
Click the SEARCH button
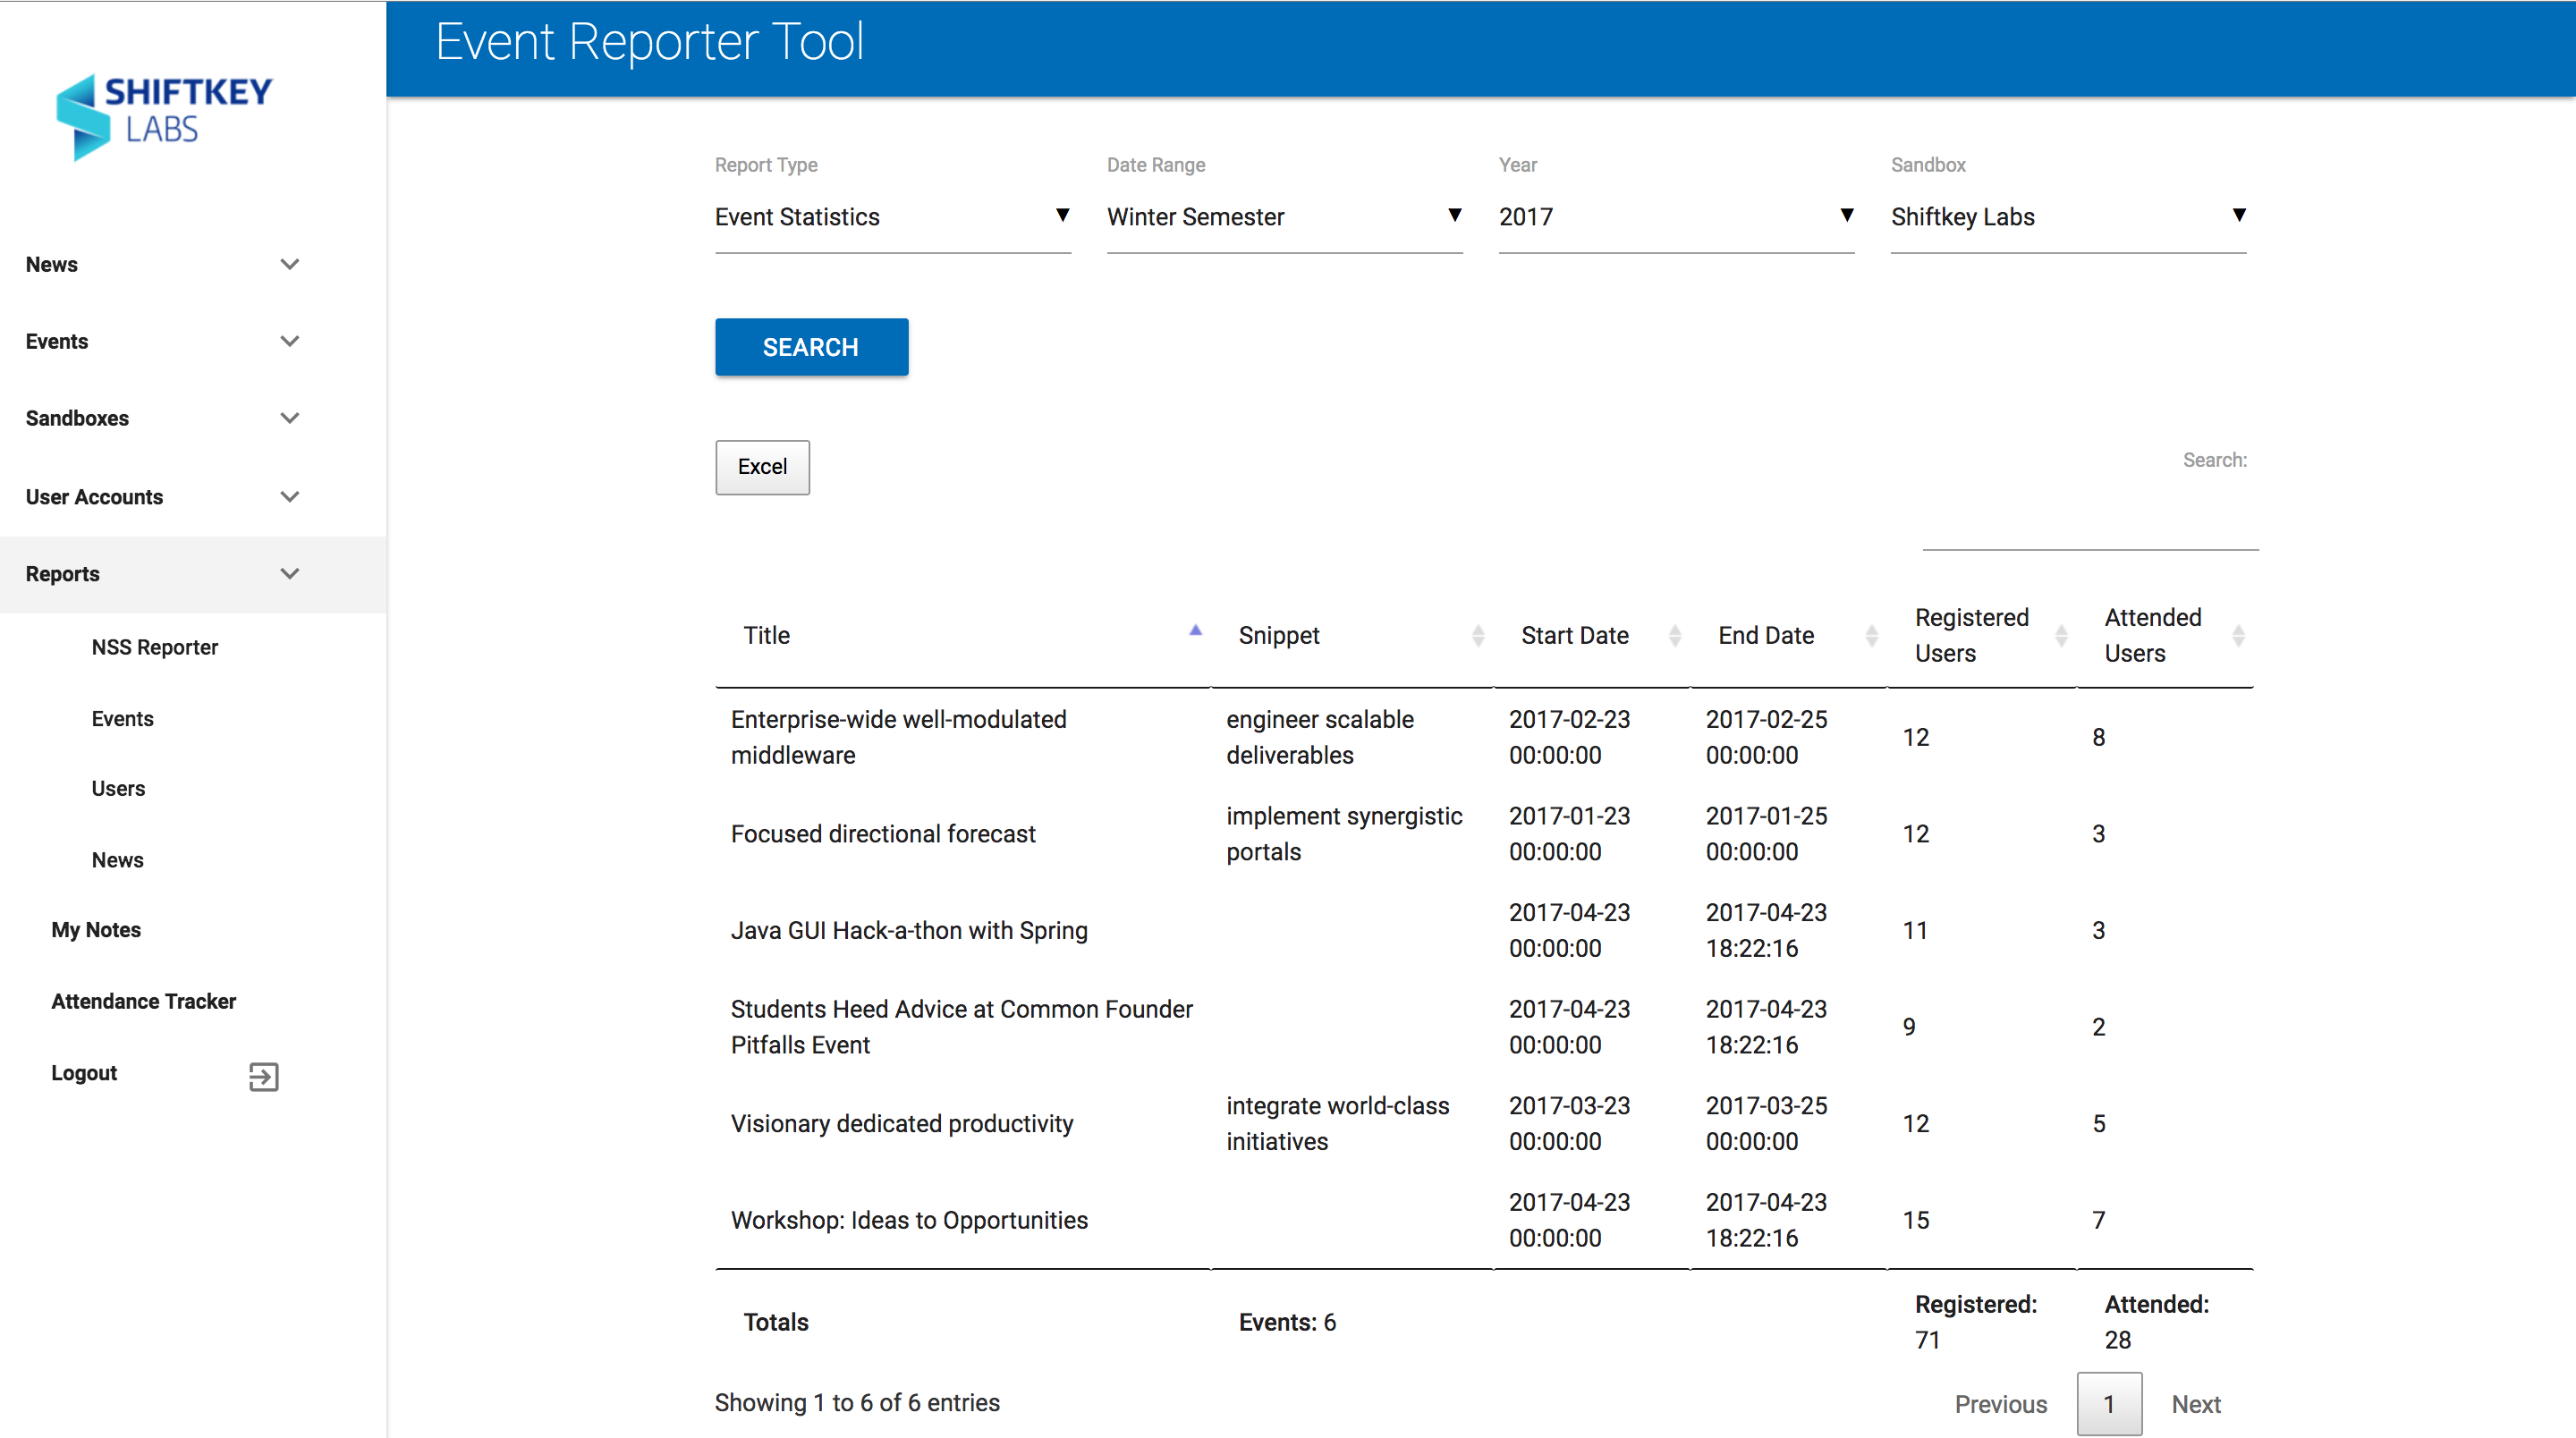812,347
